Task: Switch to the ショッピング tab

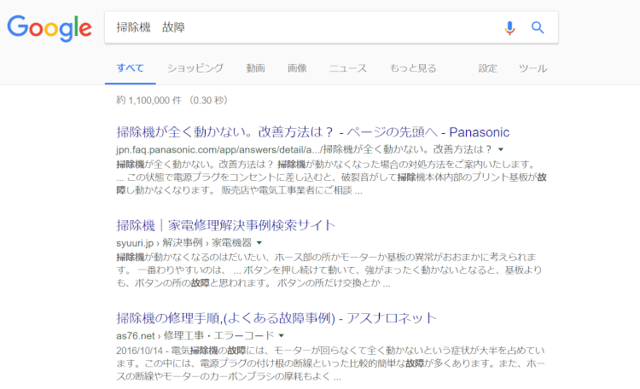Action: pyautogui.click(x=195, y=68)
